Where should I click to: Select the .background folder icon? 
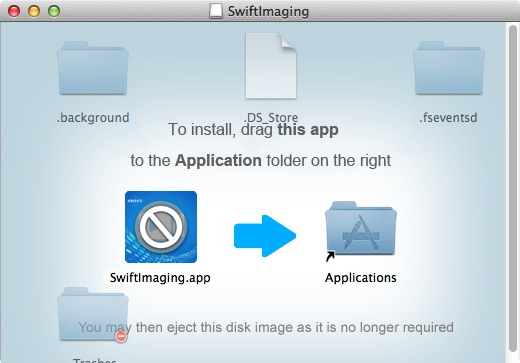click(x=93, y=68)
